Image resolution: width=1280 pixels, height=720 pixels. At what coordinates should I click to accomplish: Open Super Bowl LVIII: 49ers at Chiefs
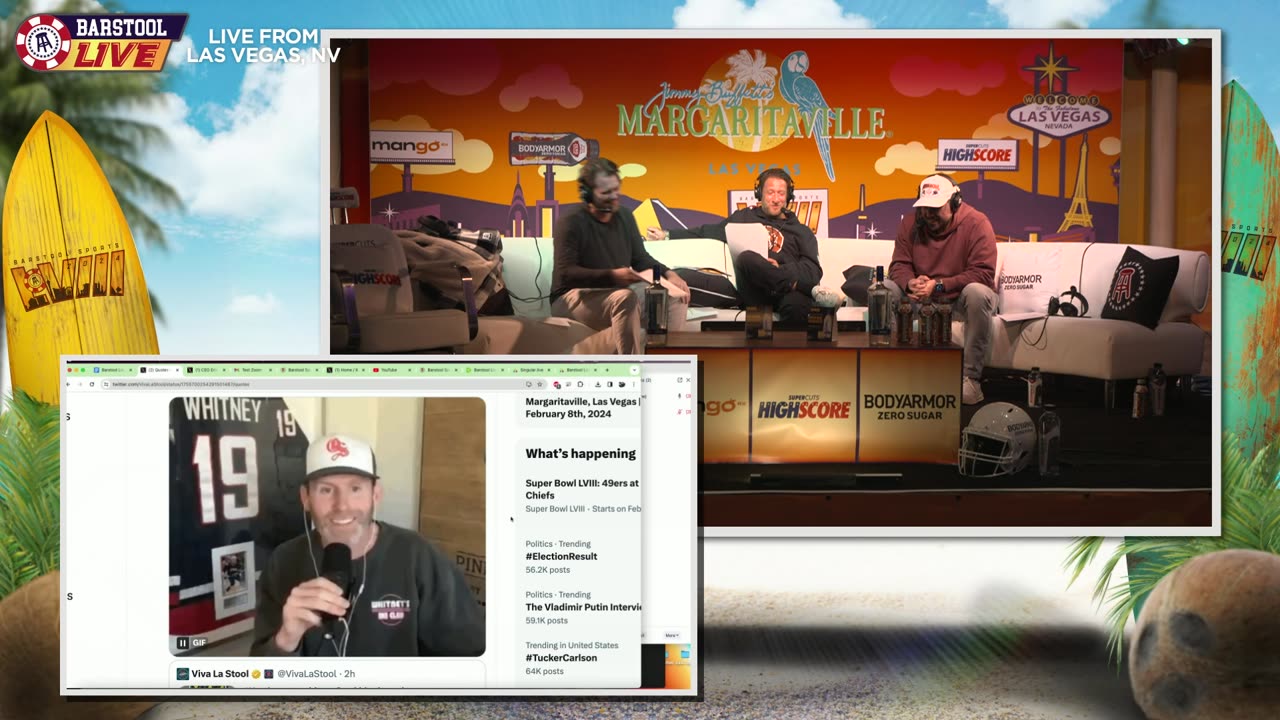point(582,489)
